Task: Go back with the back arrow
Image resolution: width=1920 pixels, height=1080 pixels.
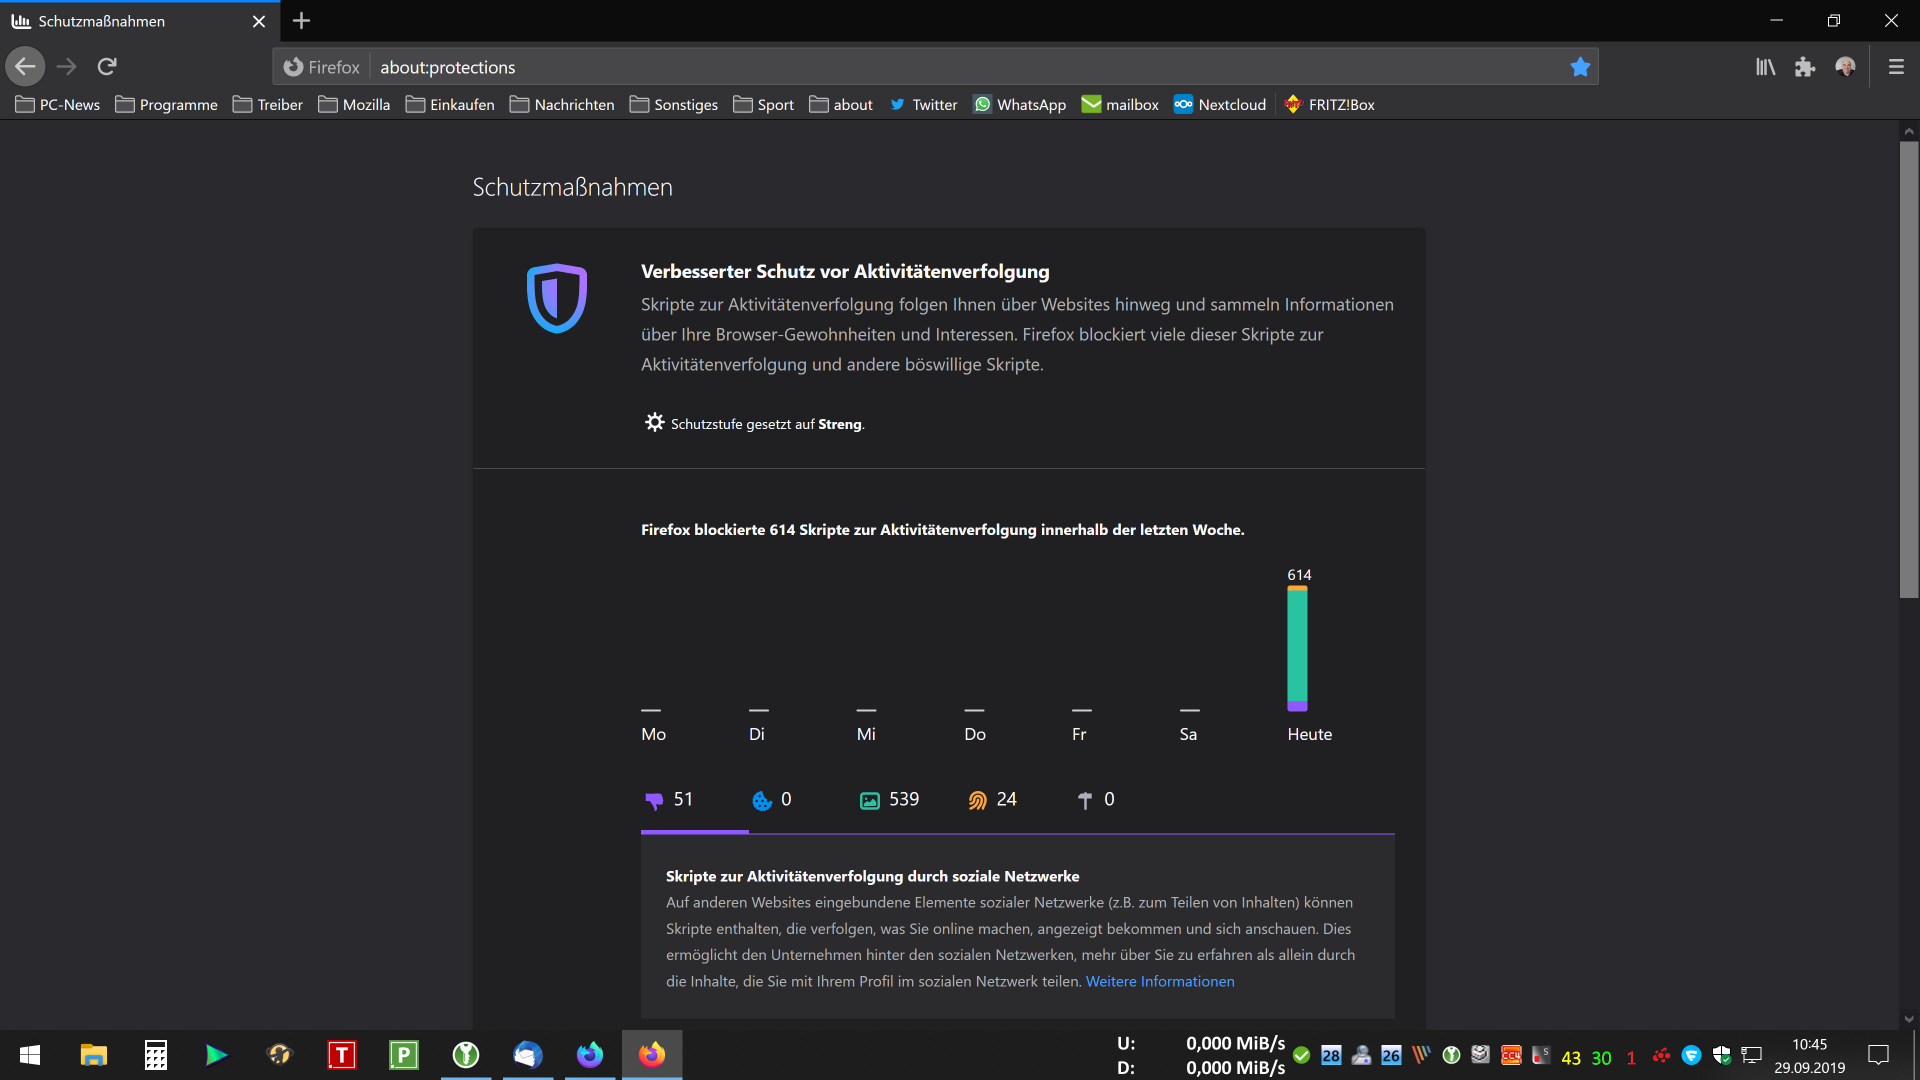Action: coord(25,67)
